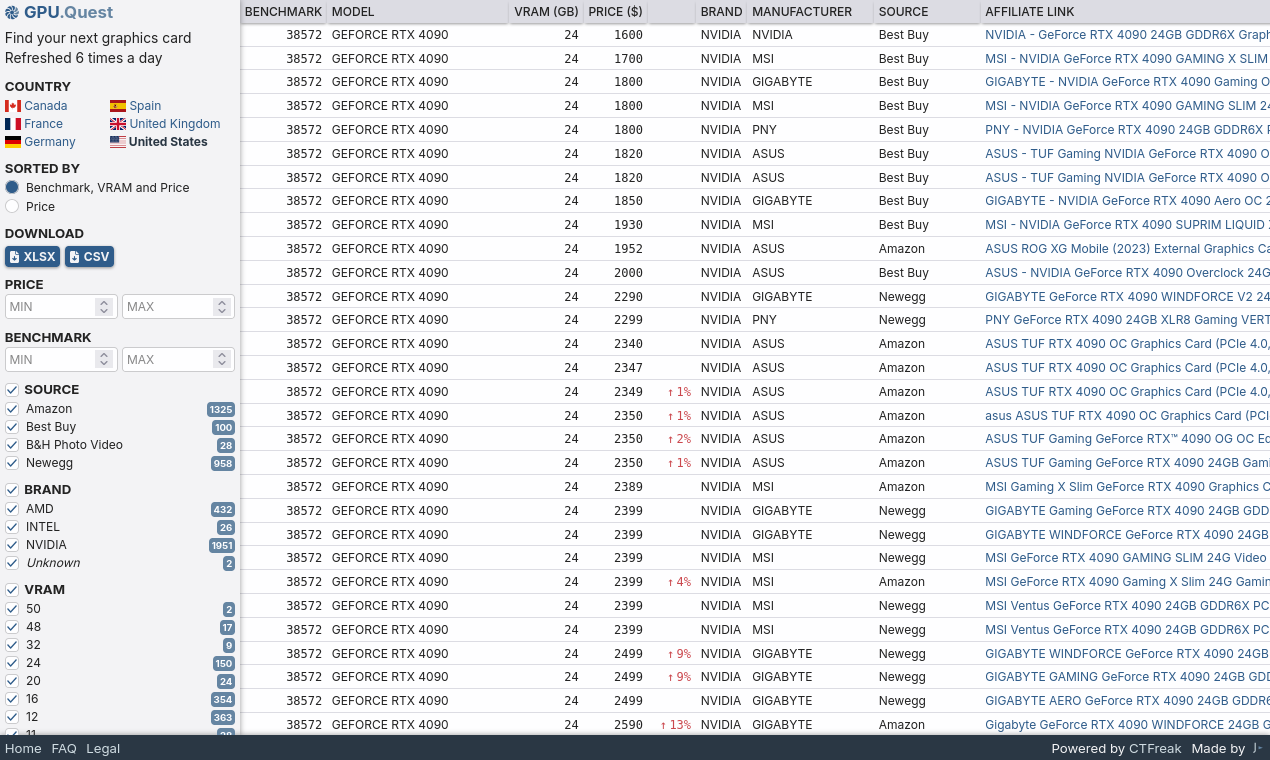This screenshot has width=1270, height=760.
Task: Open the Legal footer link
Action: (103, 748)
